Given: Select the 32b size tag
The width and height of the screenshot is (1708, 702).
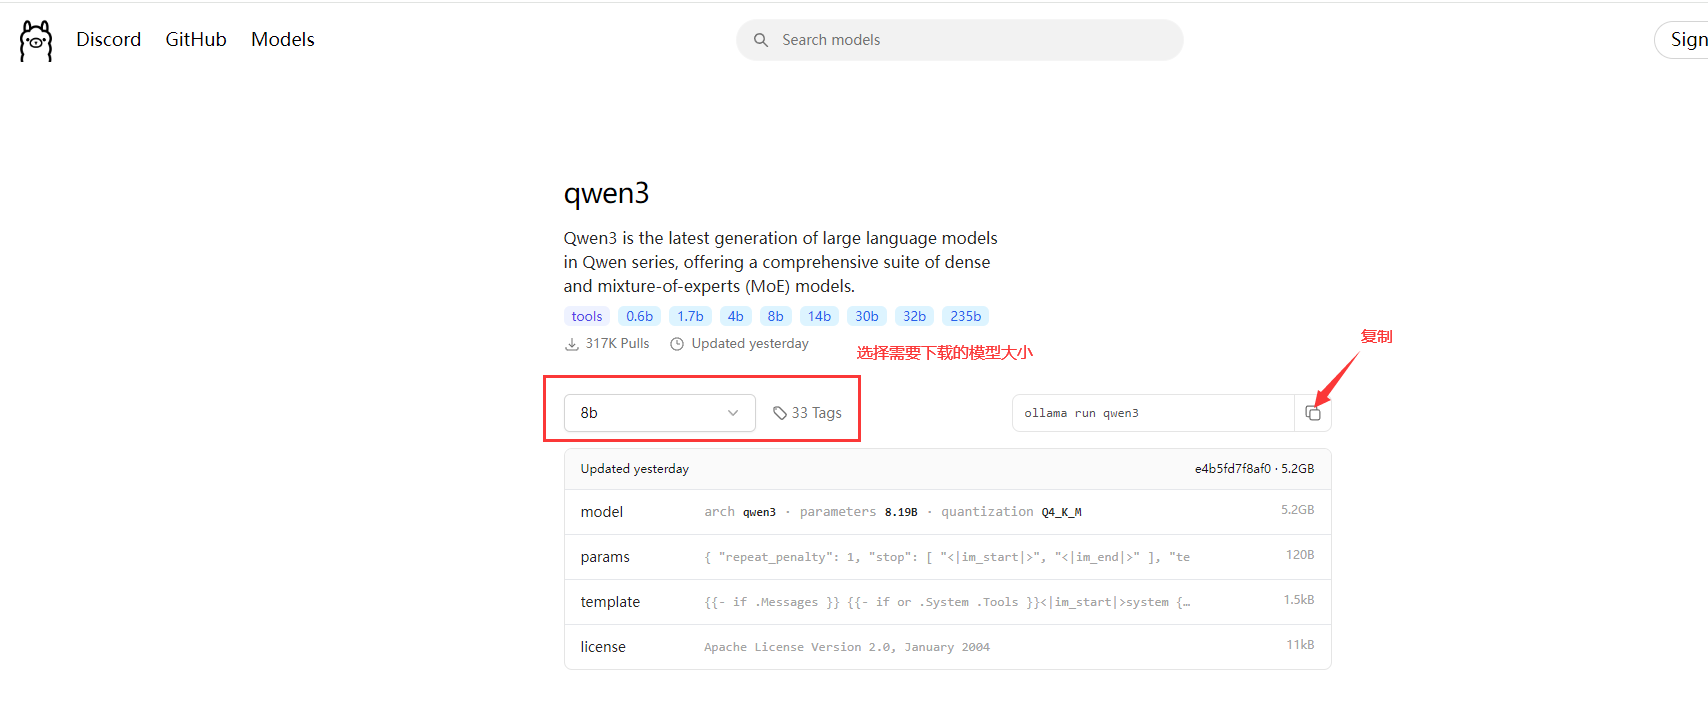Looking at the screenshot, I should (x=915, y=316).
